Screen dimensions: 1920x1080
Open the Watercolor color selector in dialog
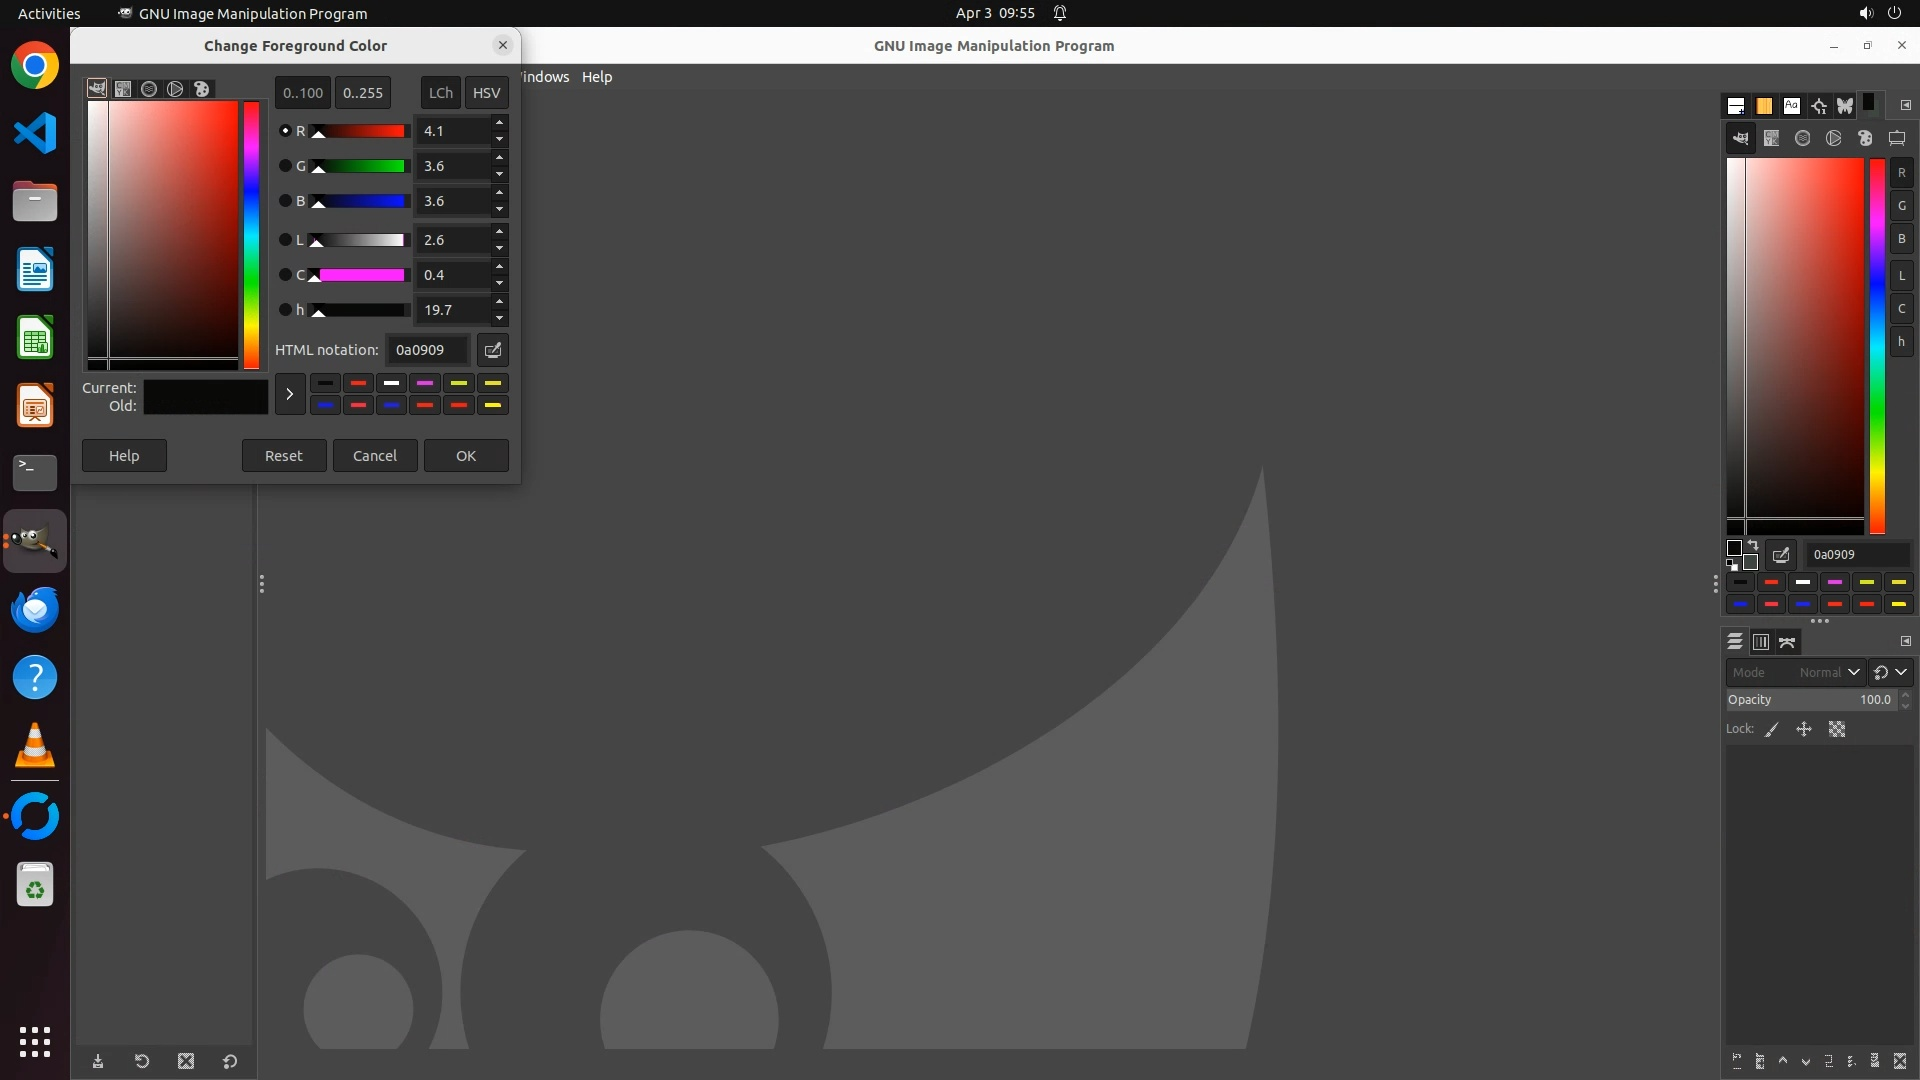point(149,89)
